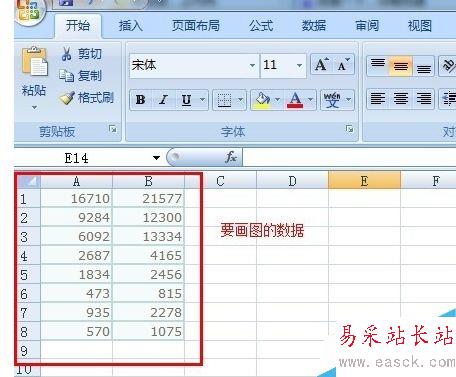The height and width of the screenshot is (377, 456).
Task: Expand underline style dropdown arrow
Action: 202,100
